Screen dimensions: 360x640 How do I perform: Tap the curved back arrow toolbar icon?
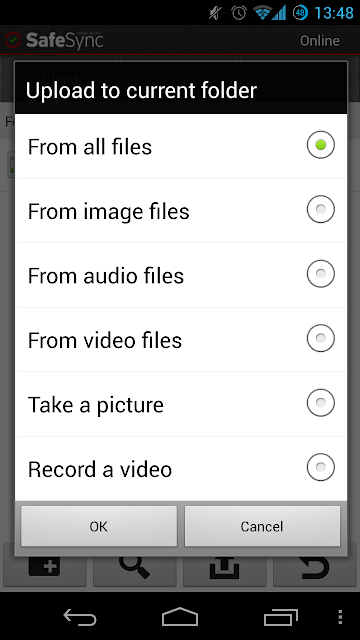(x=315, y=567)
